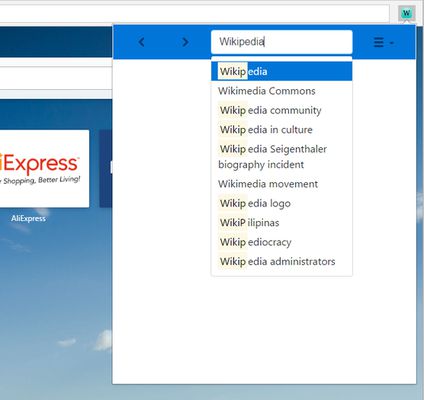Select the highlighted "Wikipedia" suggestion
The width and height of the screenshot is (424, 400).
coord(282,71)
